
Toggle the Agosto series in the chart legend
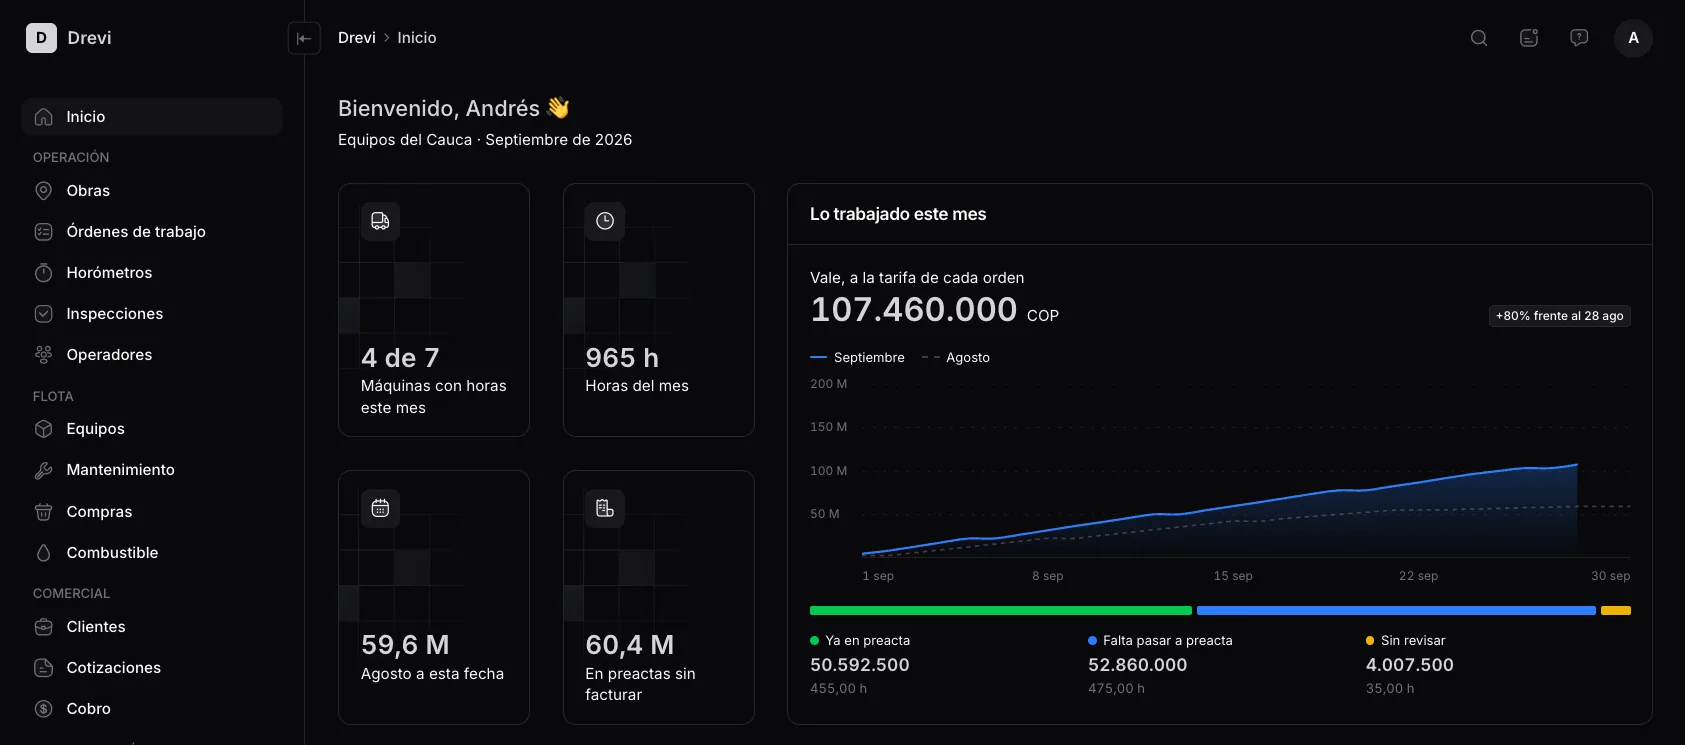[955, 357]
